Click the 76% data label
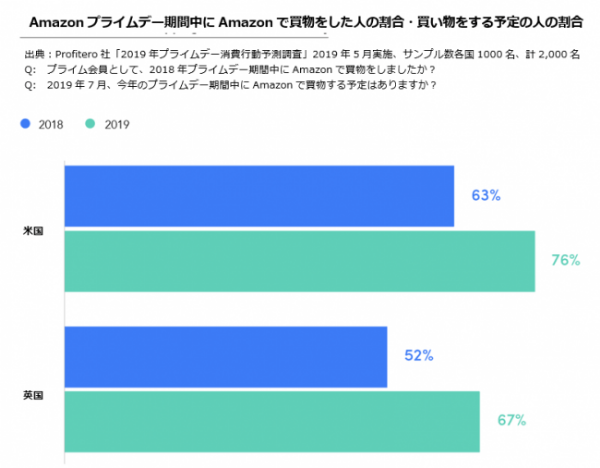 point(566,261)
